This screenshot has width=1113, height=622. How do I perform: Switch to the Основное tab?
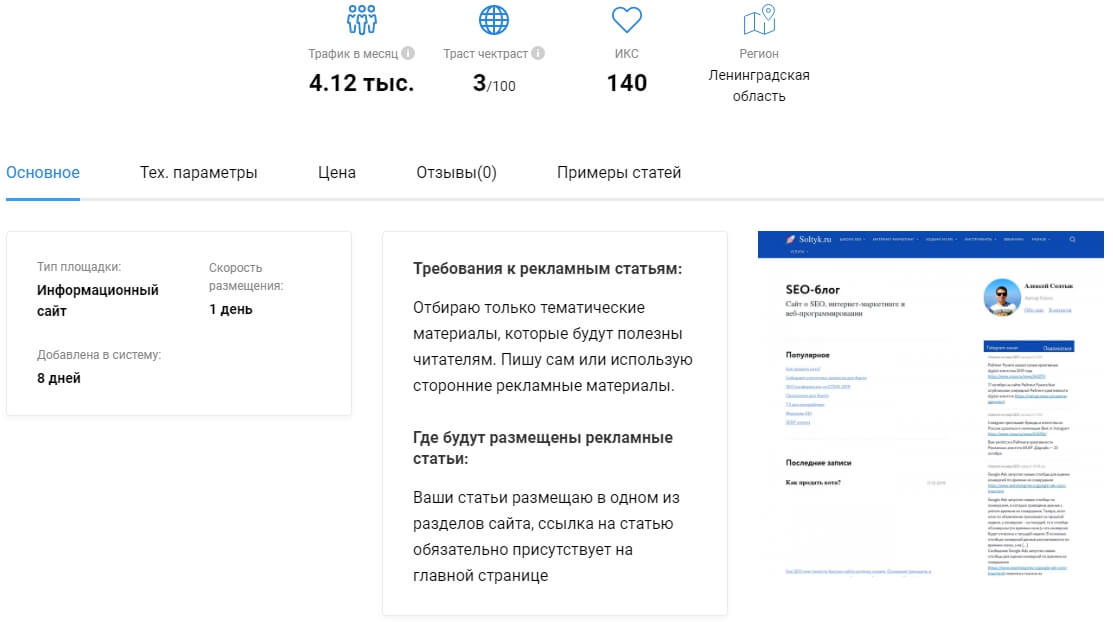43,173
